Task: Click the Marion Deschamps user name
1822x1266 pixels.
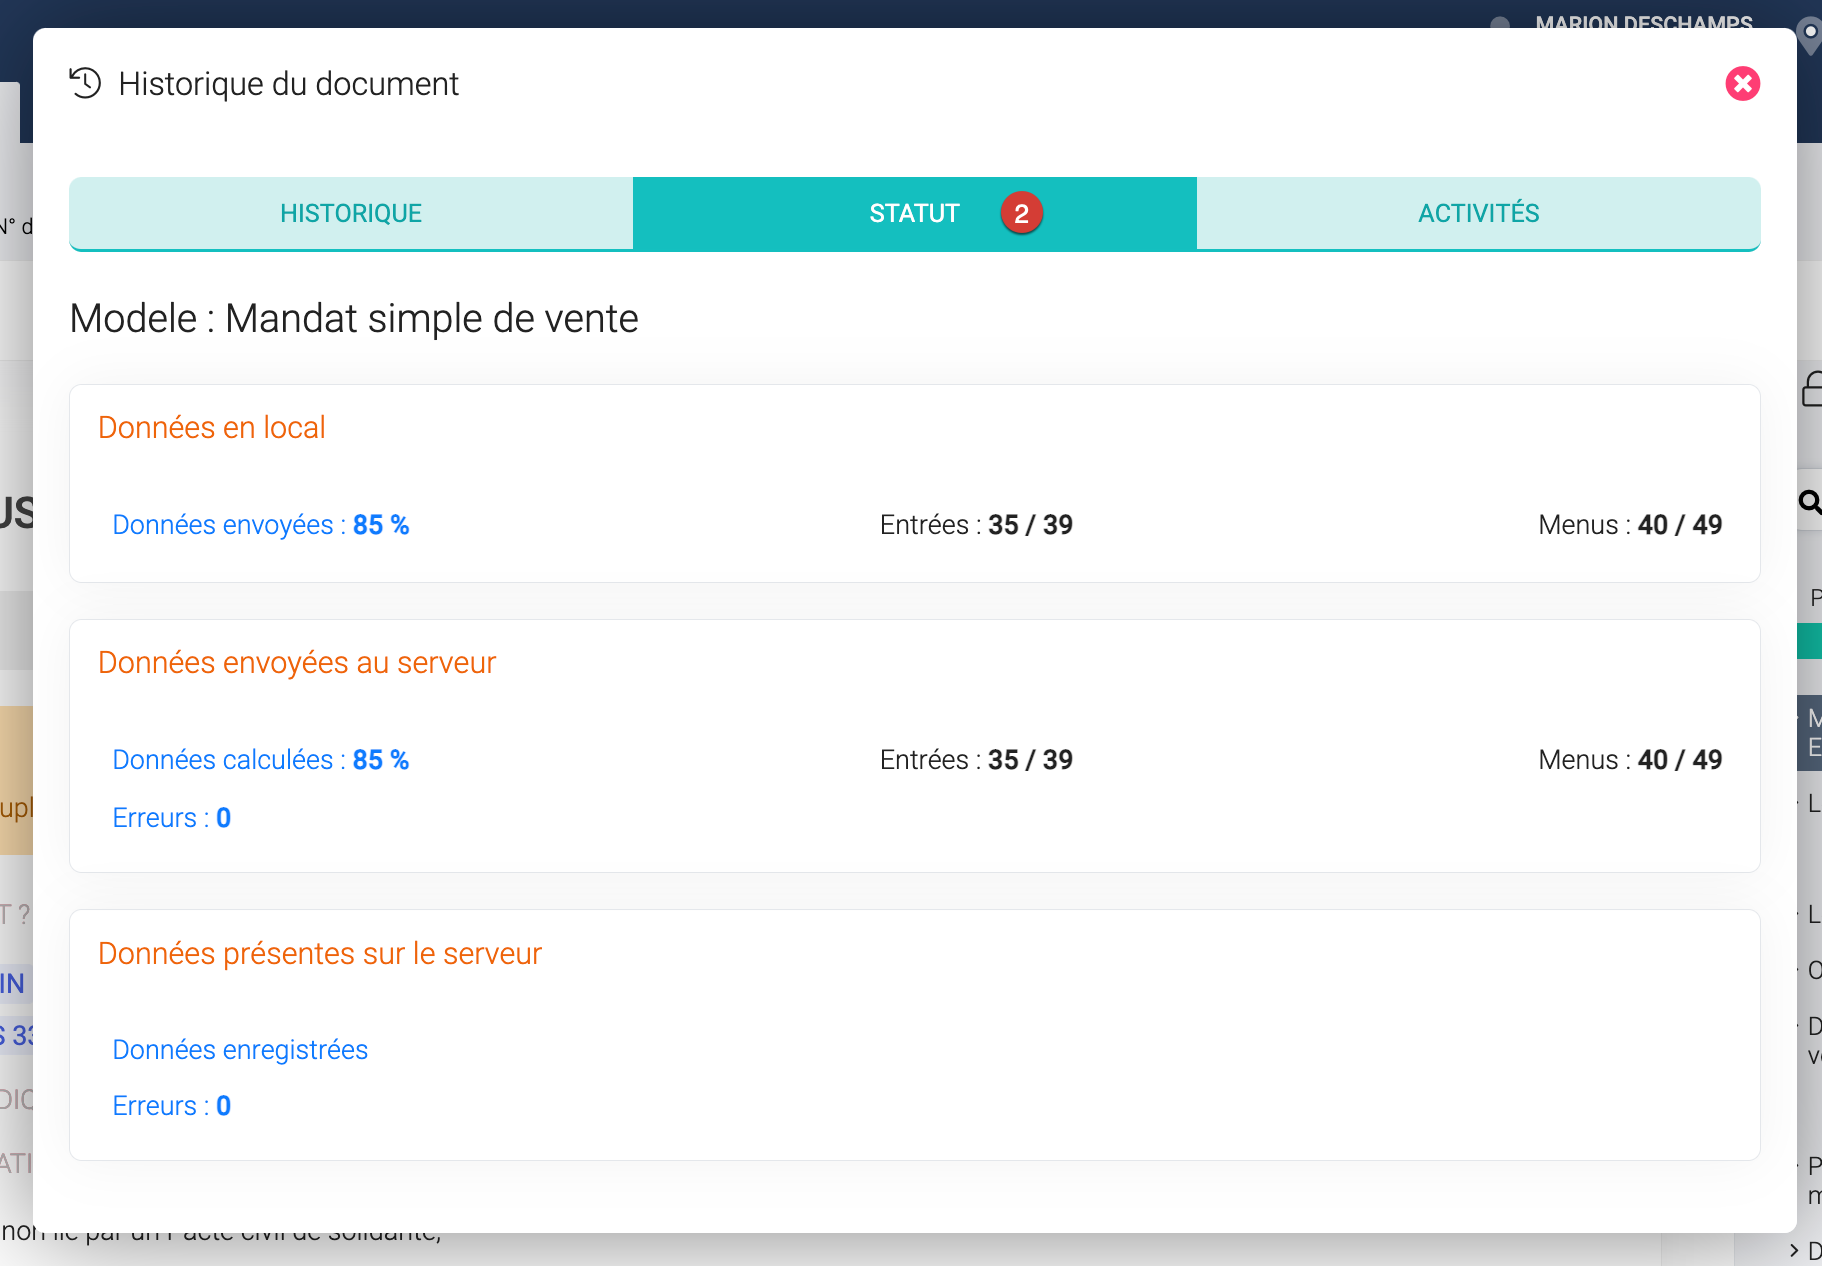Action: (x=1643, y=21)
